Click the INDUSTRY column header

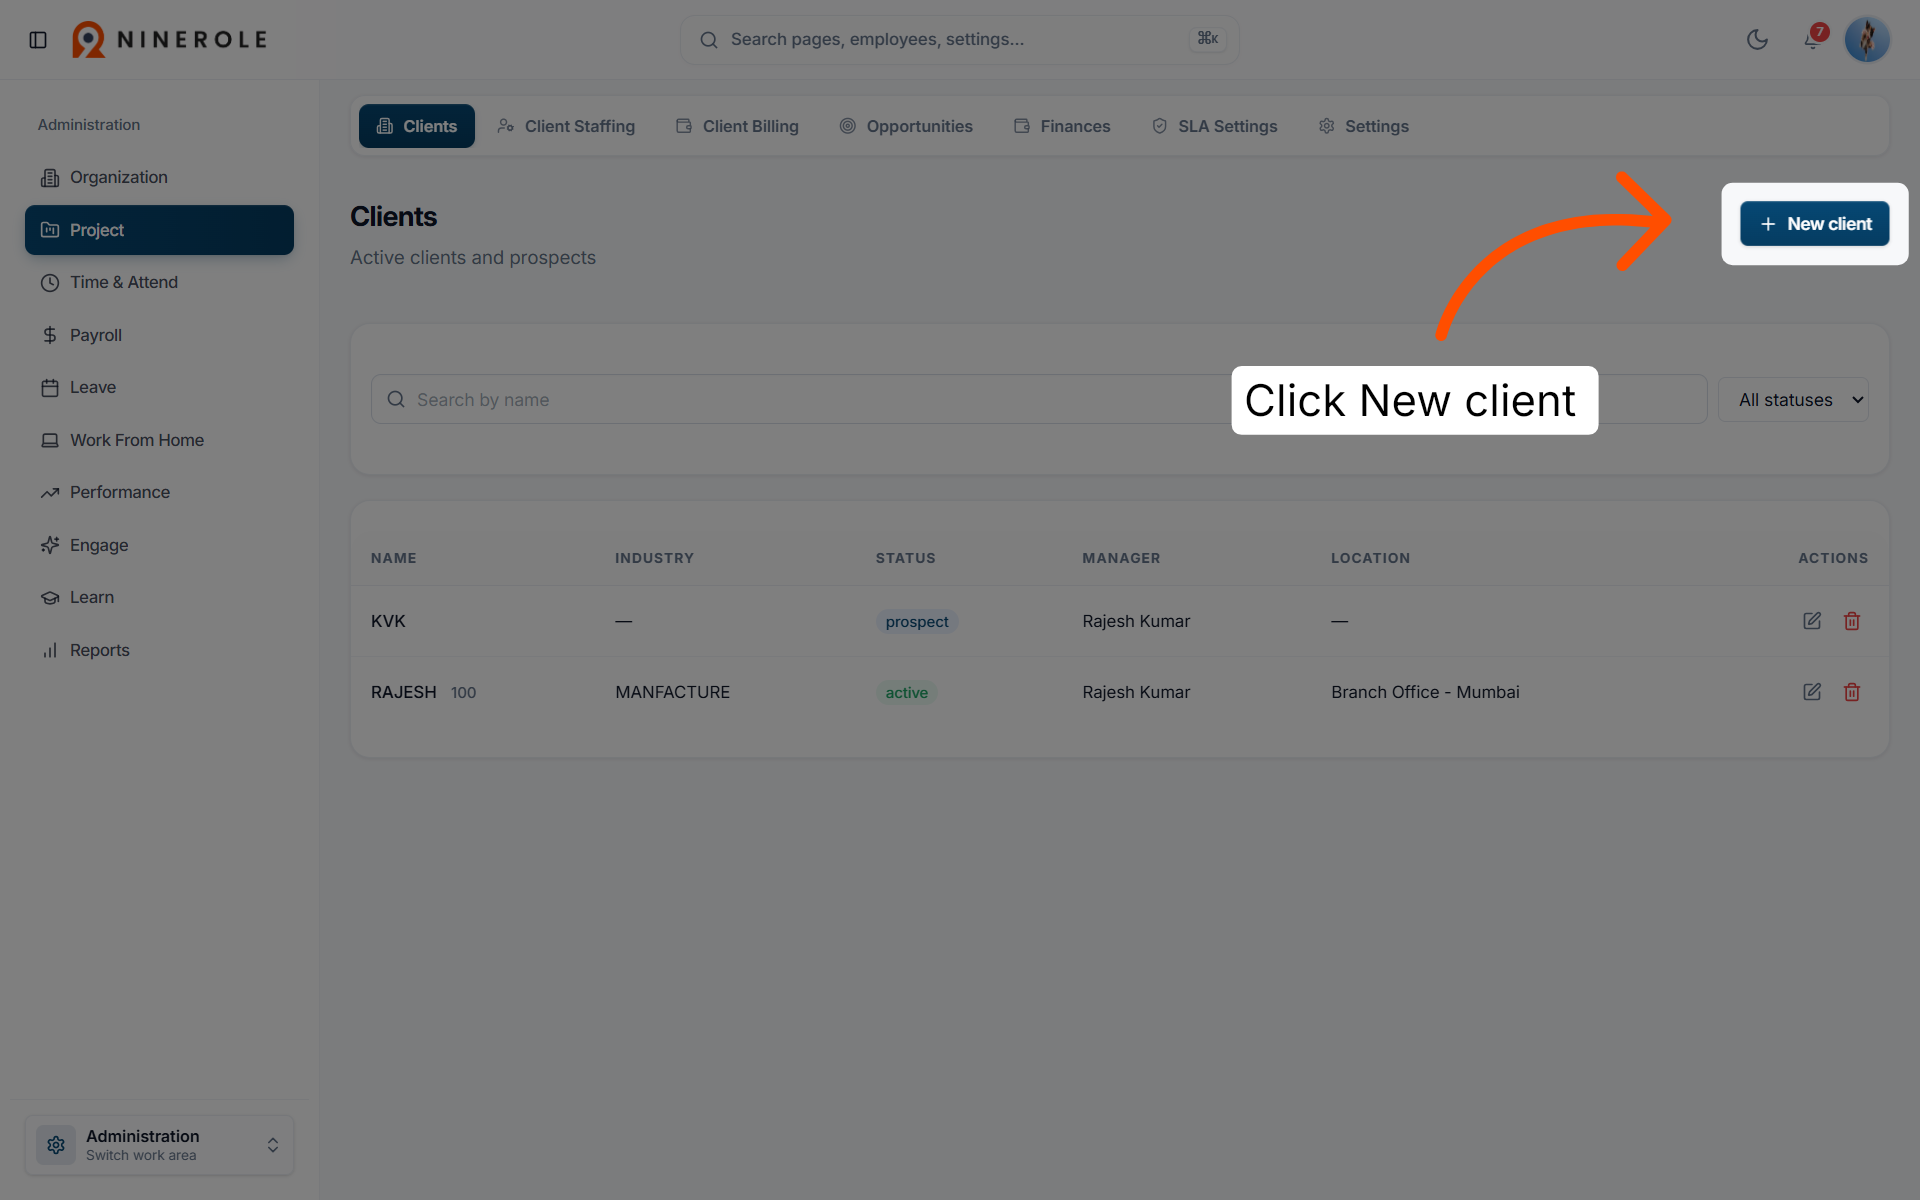click(x=654, y=558)
